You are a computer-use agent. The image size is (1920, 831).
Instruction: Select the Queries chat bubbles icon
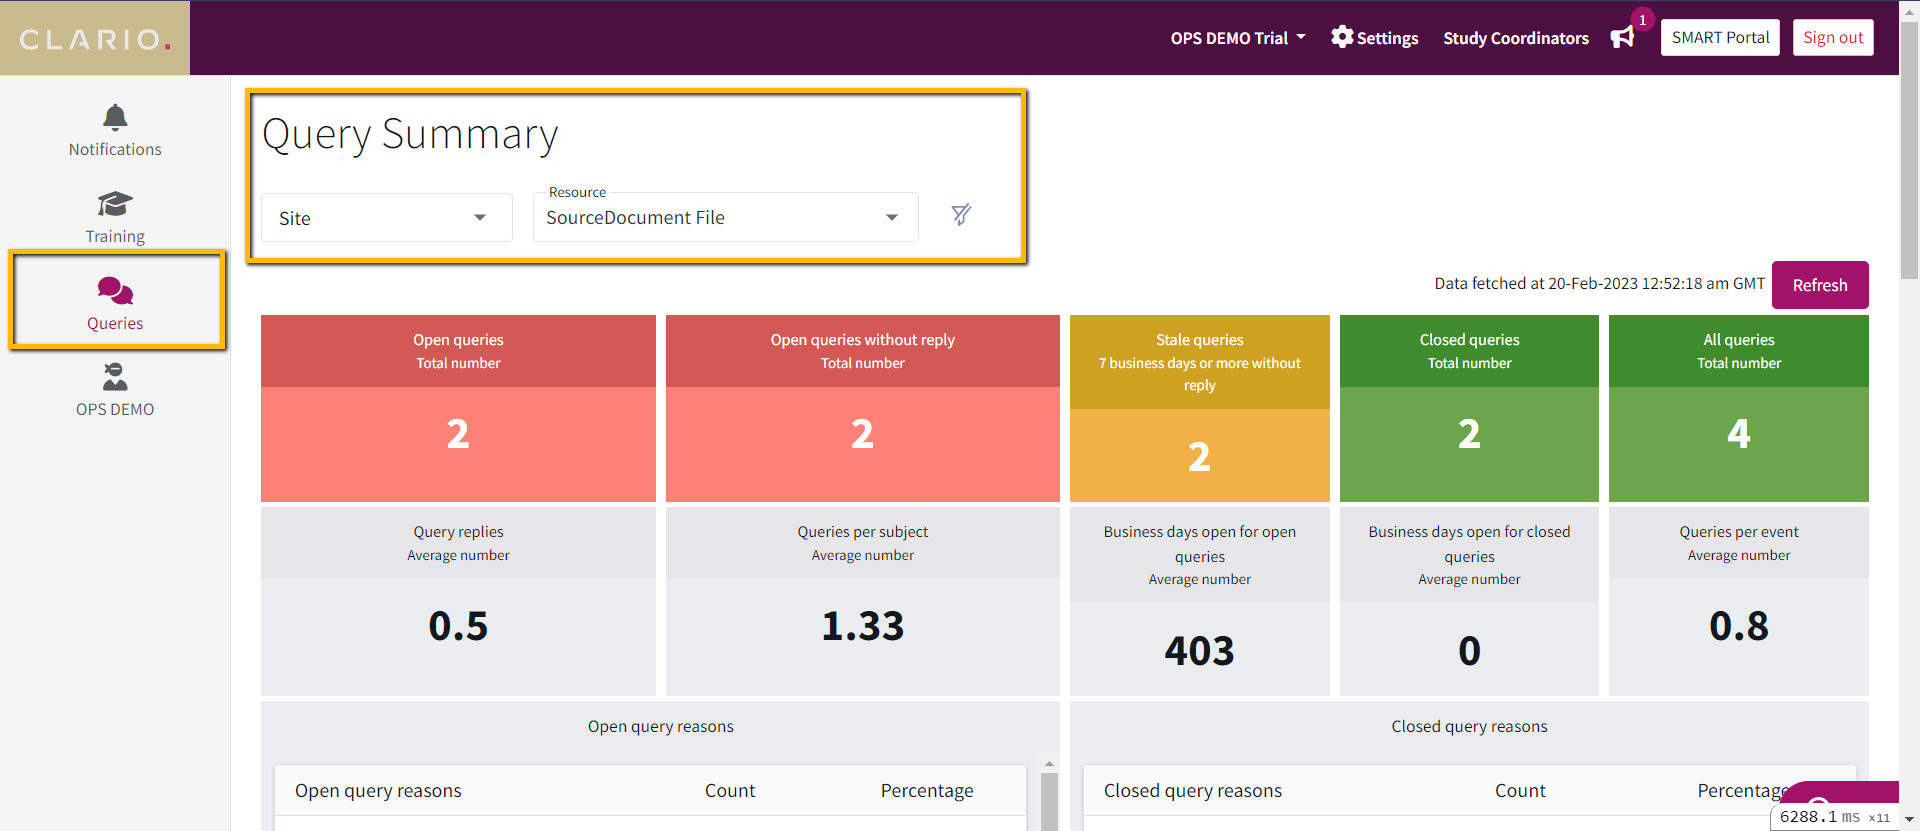coord(115,291)
